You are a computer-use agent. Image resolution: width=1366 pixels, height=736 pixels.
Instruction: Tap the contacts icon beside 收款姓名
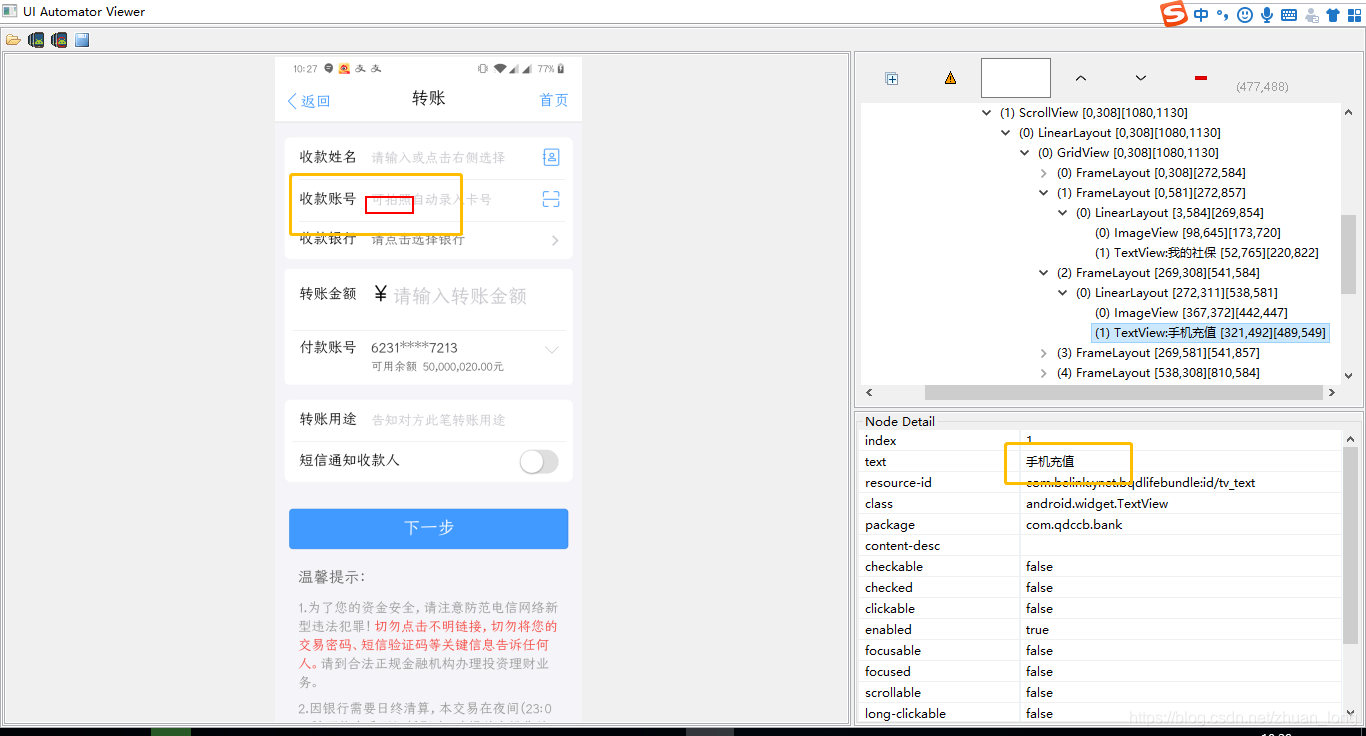pyautogui.click(x=551, y=157)
